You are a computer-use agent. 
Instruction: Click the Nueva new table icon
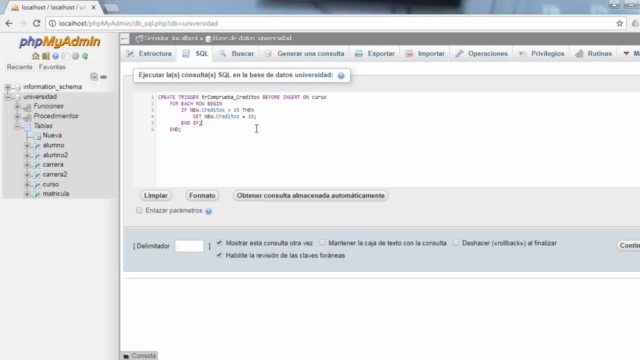(x=37, y=136)
